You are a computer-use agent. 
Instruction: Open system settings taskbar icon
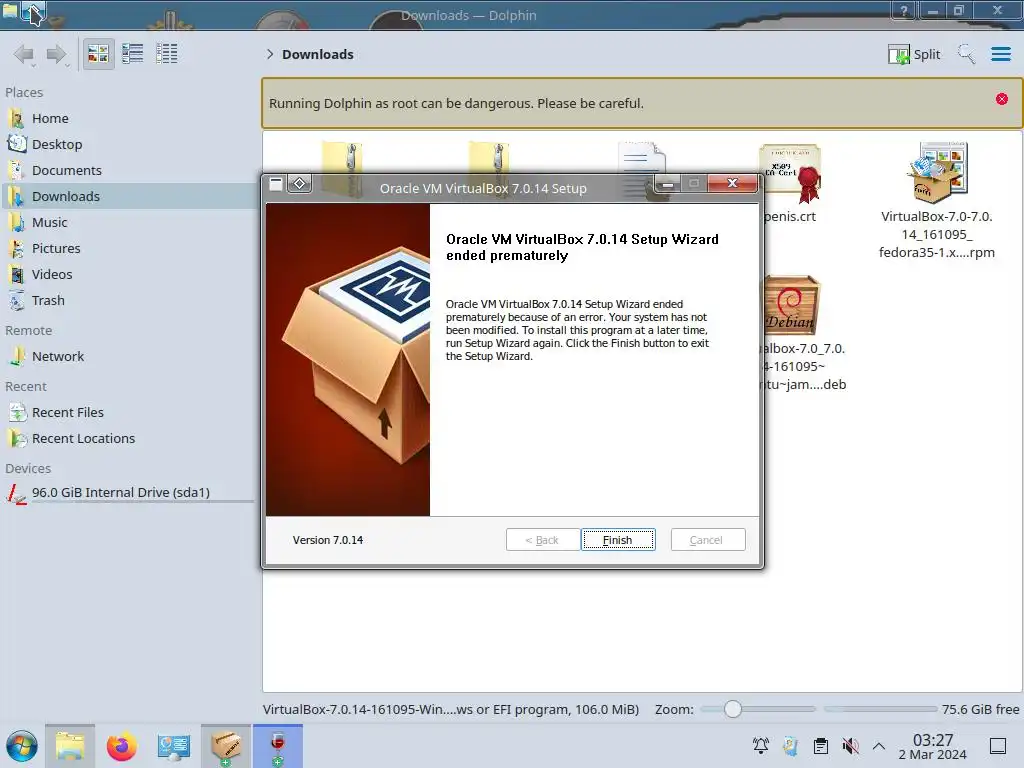(173, 746)
